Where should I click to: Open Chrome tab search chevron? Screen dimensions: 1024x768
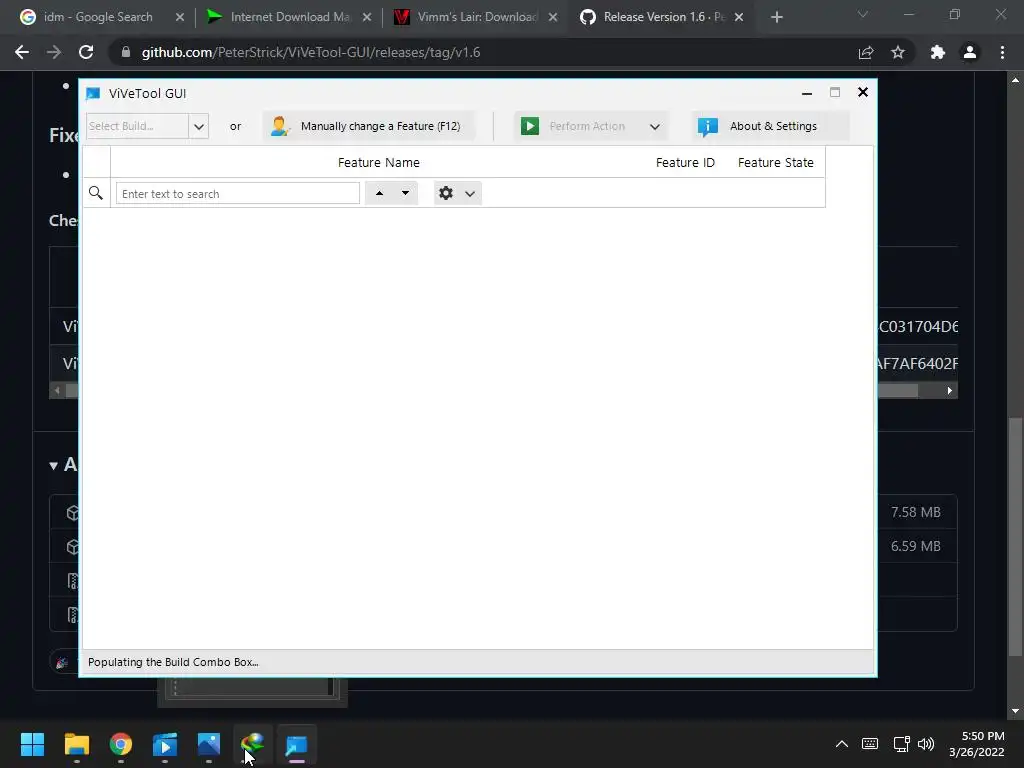[x=863, y=14]
